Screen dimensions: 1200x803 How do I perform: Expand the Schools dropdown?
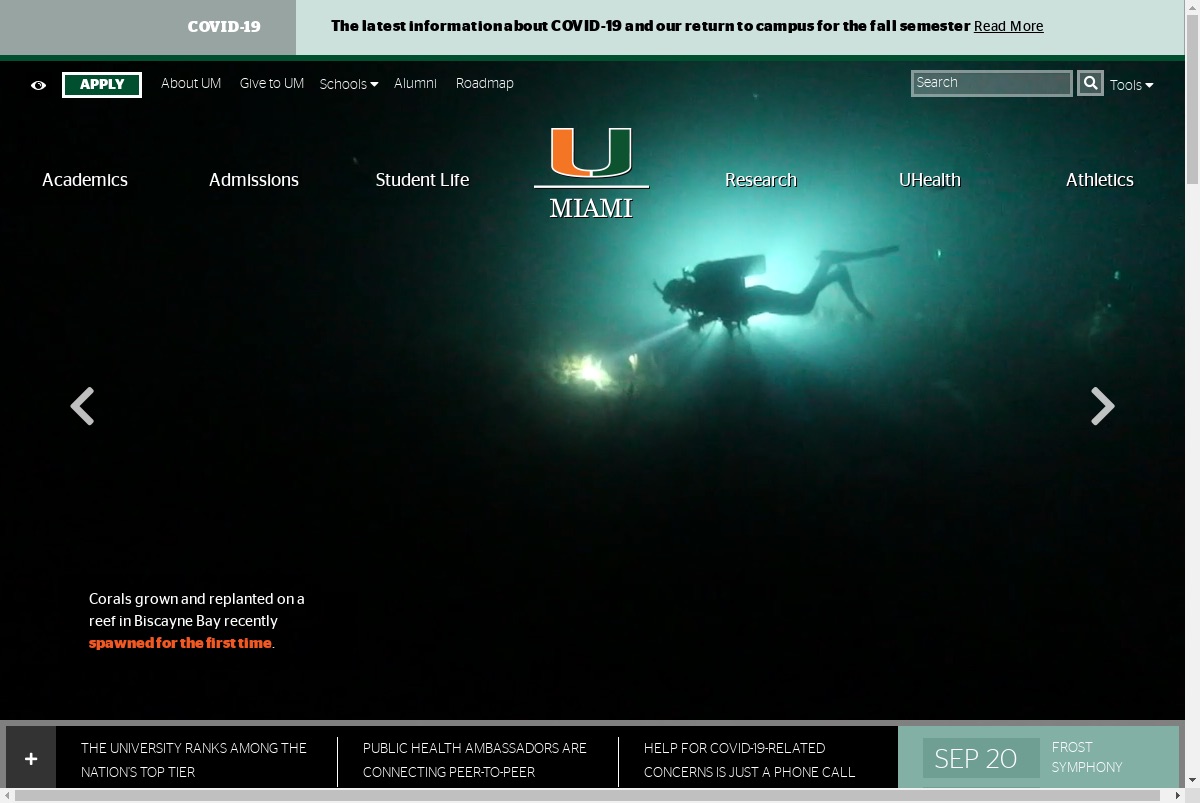pos(349,85)
